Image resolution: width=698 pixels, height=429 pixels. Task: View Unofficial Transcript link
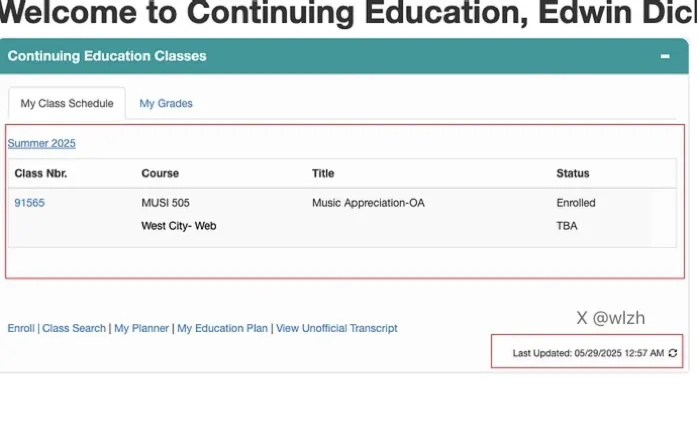click(x=337, y=328)
